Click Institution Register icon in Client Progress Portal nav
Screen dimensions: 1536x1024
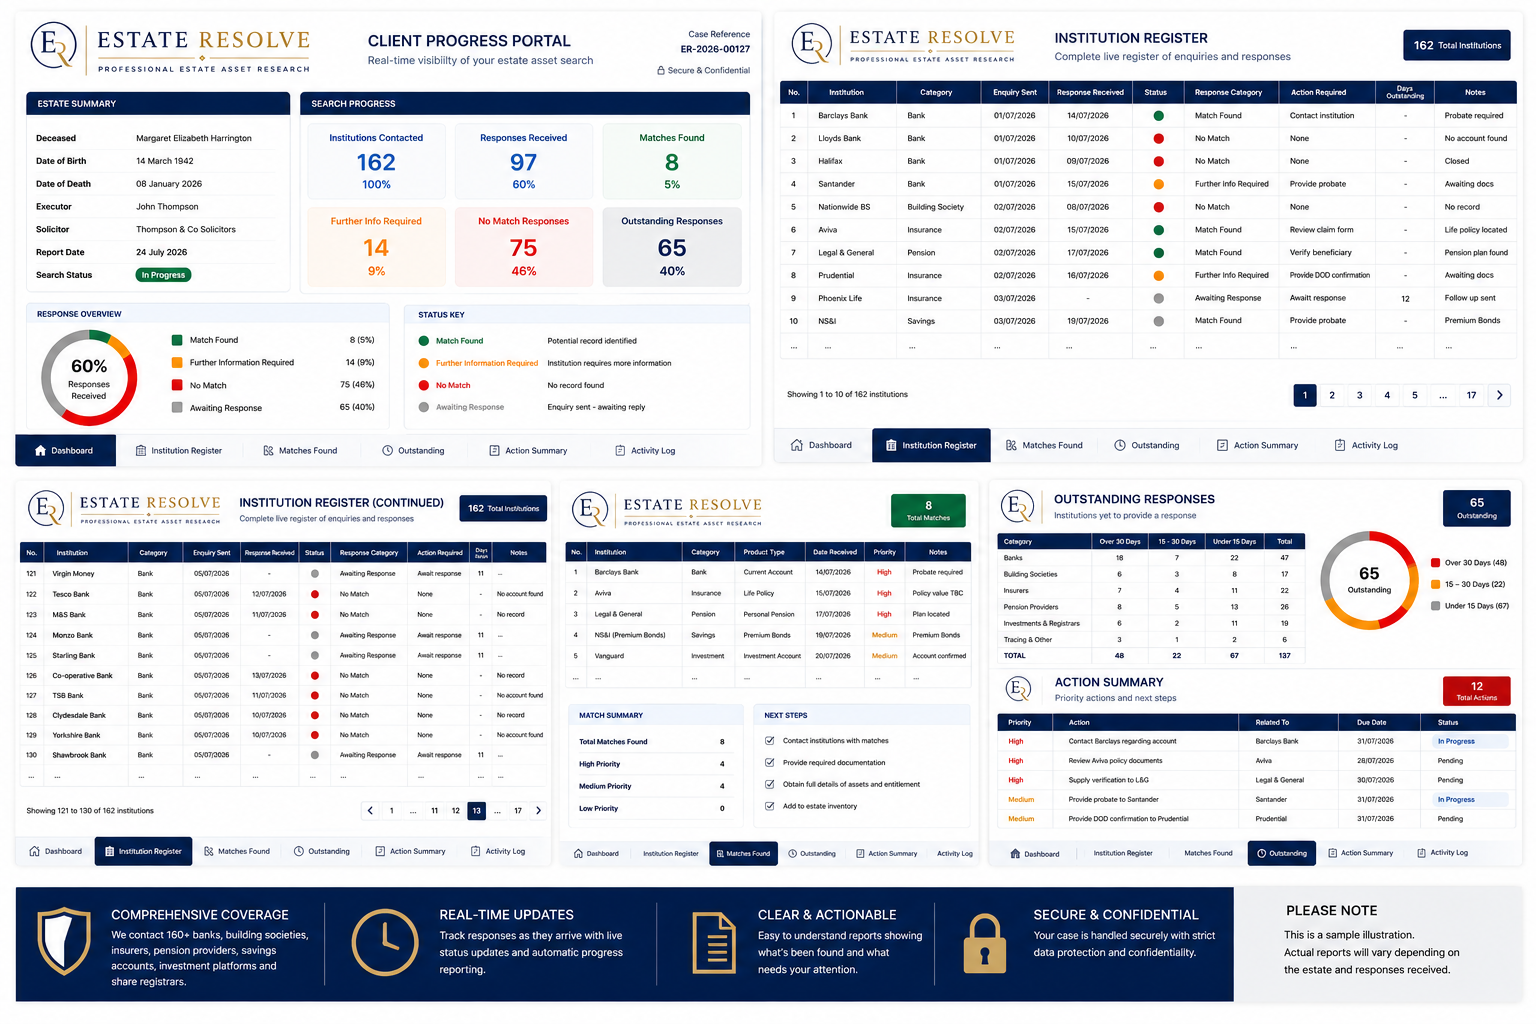(141, 451)
